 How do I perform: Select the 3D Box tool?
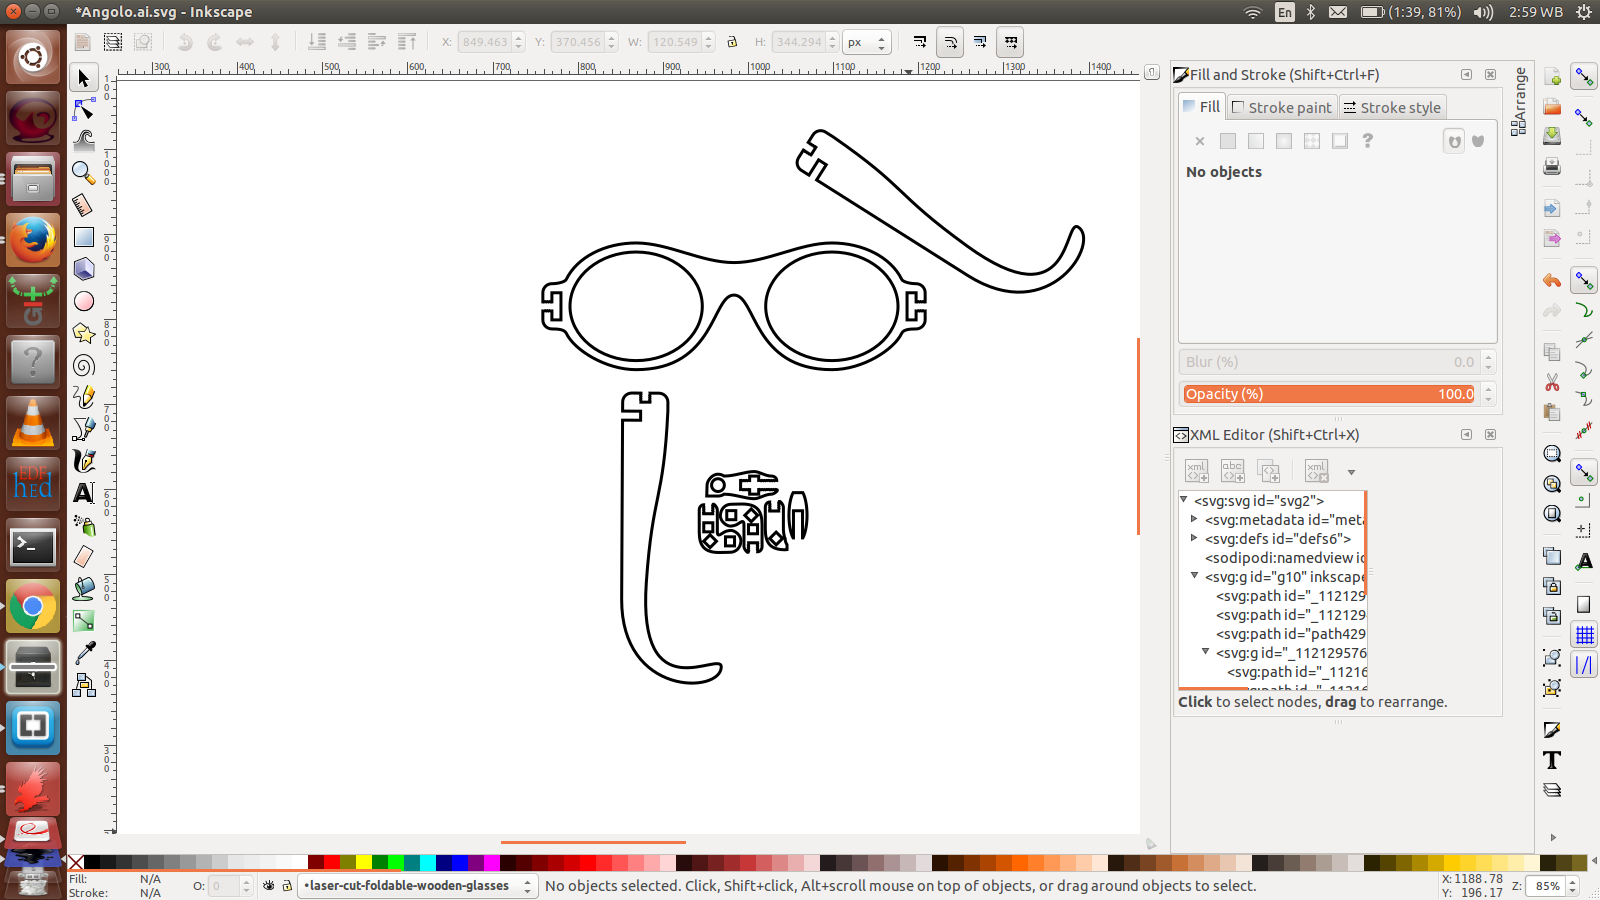tap(84, 269)
